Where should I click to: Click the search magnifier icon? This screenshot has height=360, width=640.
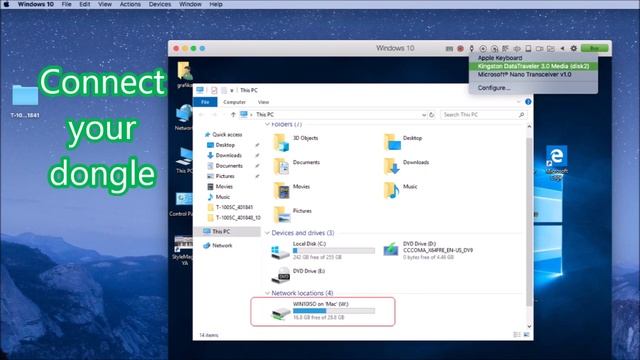coord(521,115)
